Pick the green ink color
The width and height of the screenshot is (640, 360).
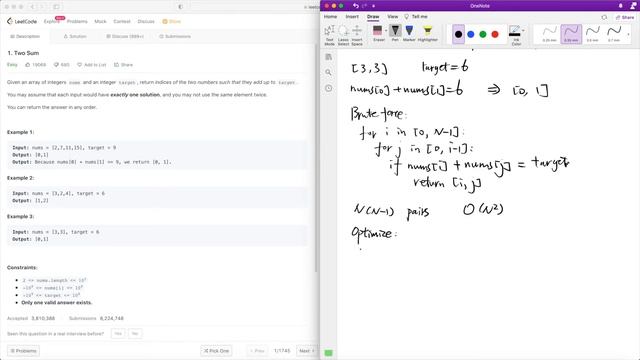(483, 34)
